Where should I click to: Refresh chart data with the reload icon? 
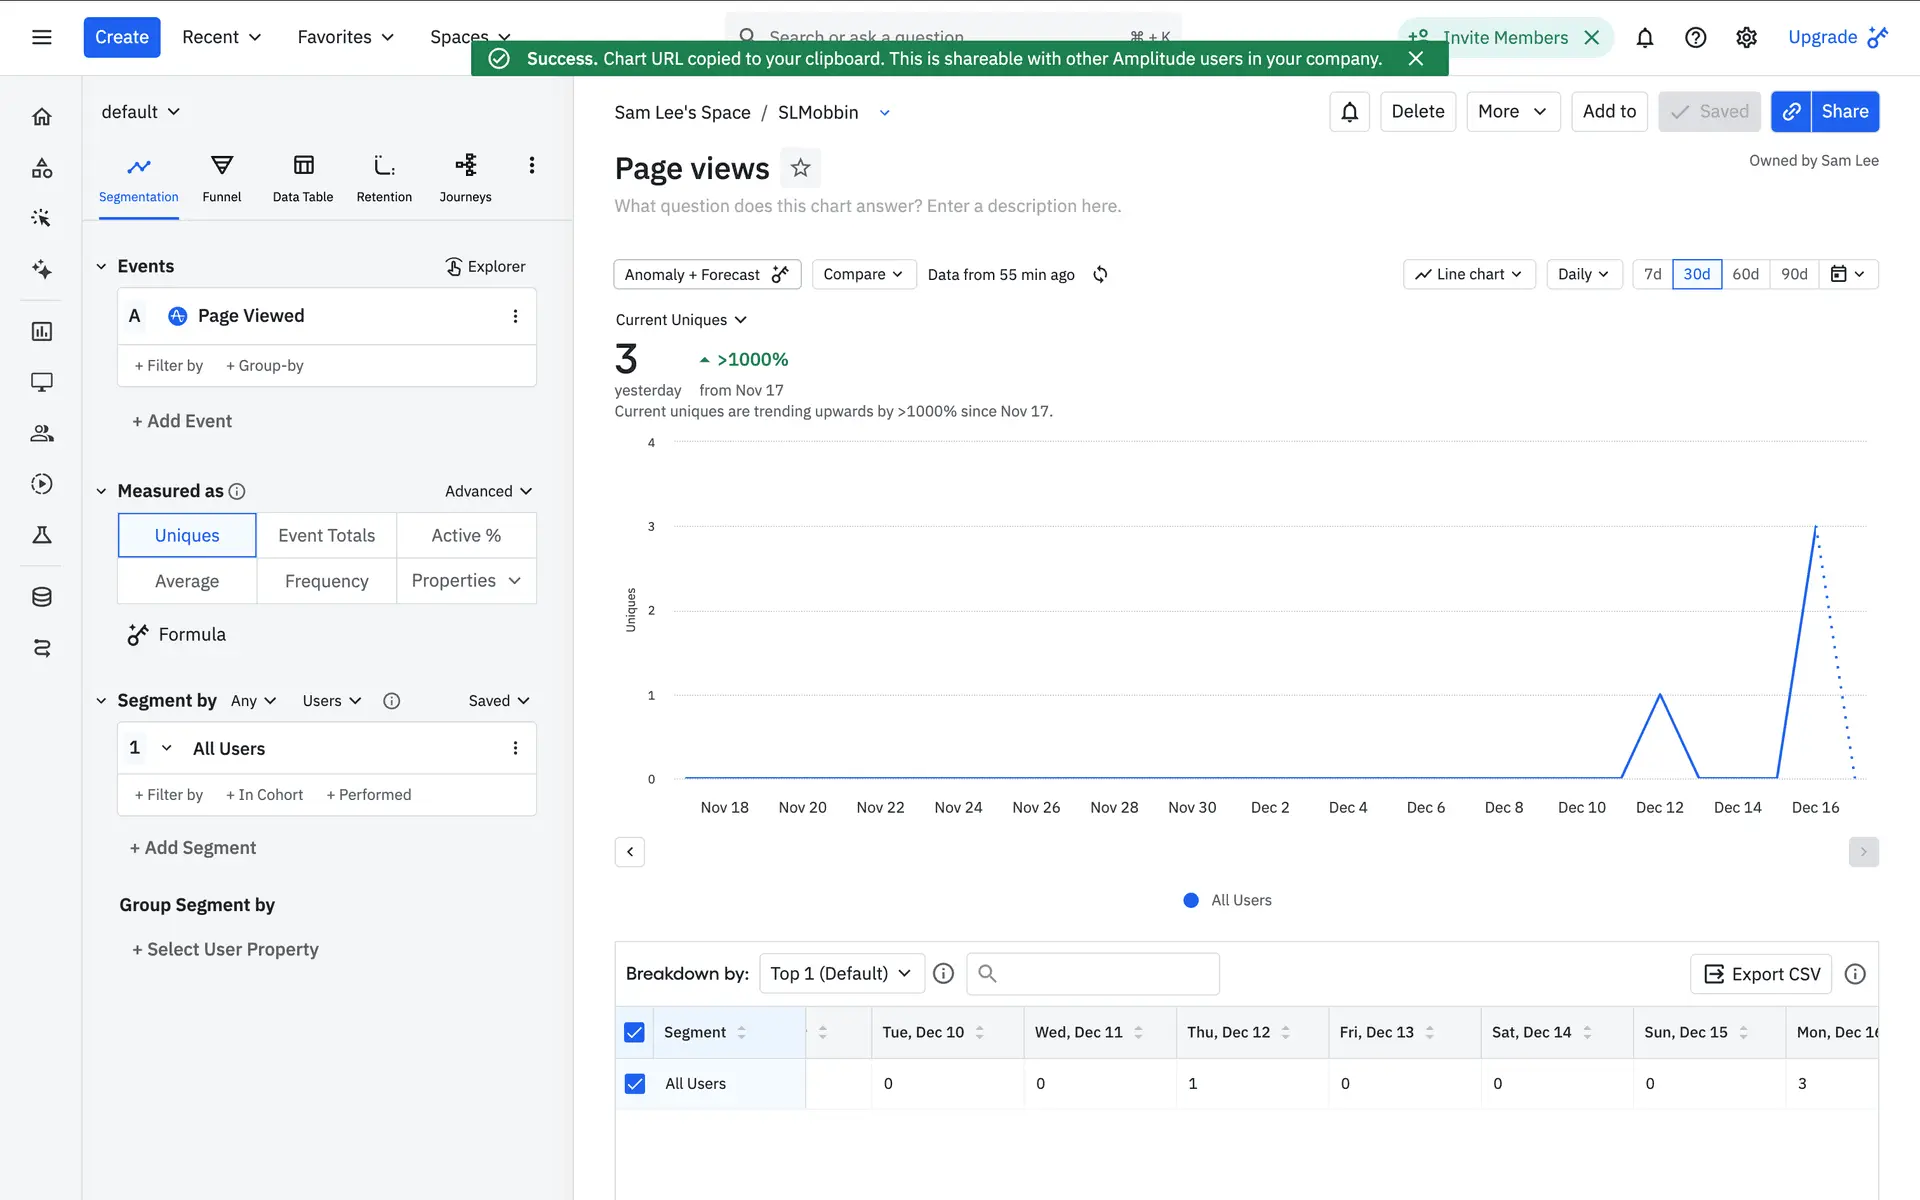click(1100, 274)
